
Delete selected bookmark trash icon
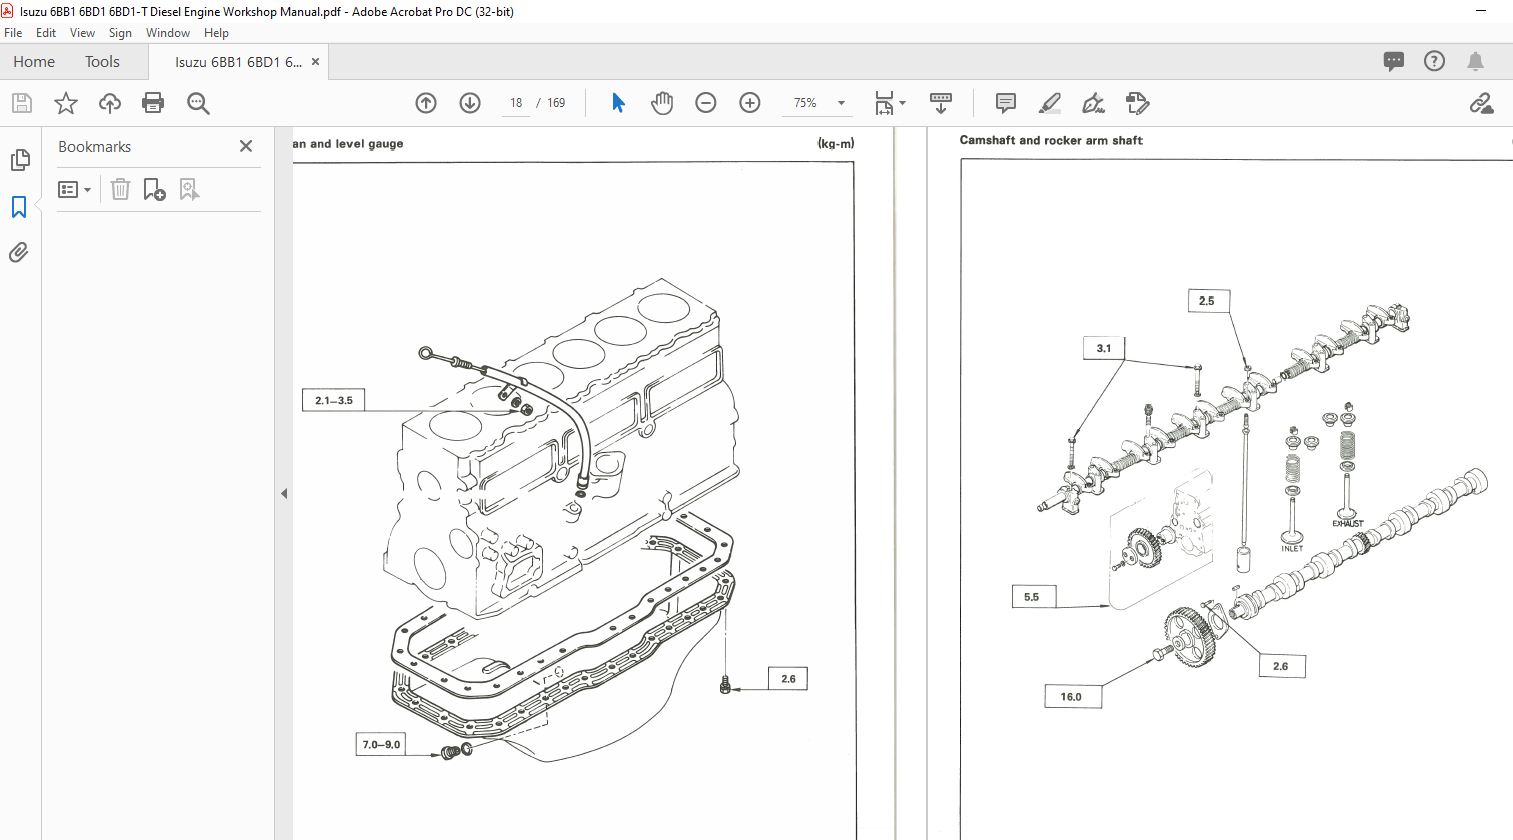coord(120,189)
